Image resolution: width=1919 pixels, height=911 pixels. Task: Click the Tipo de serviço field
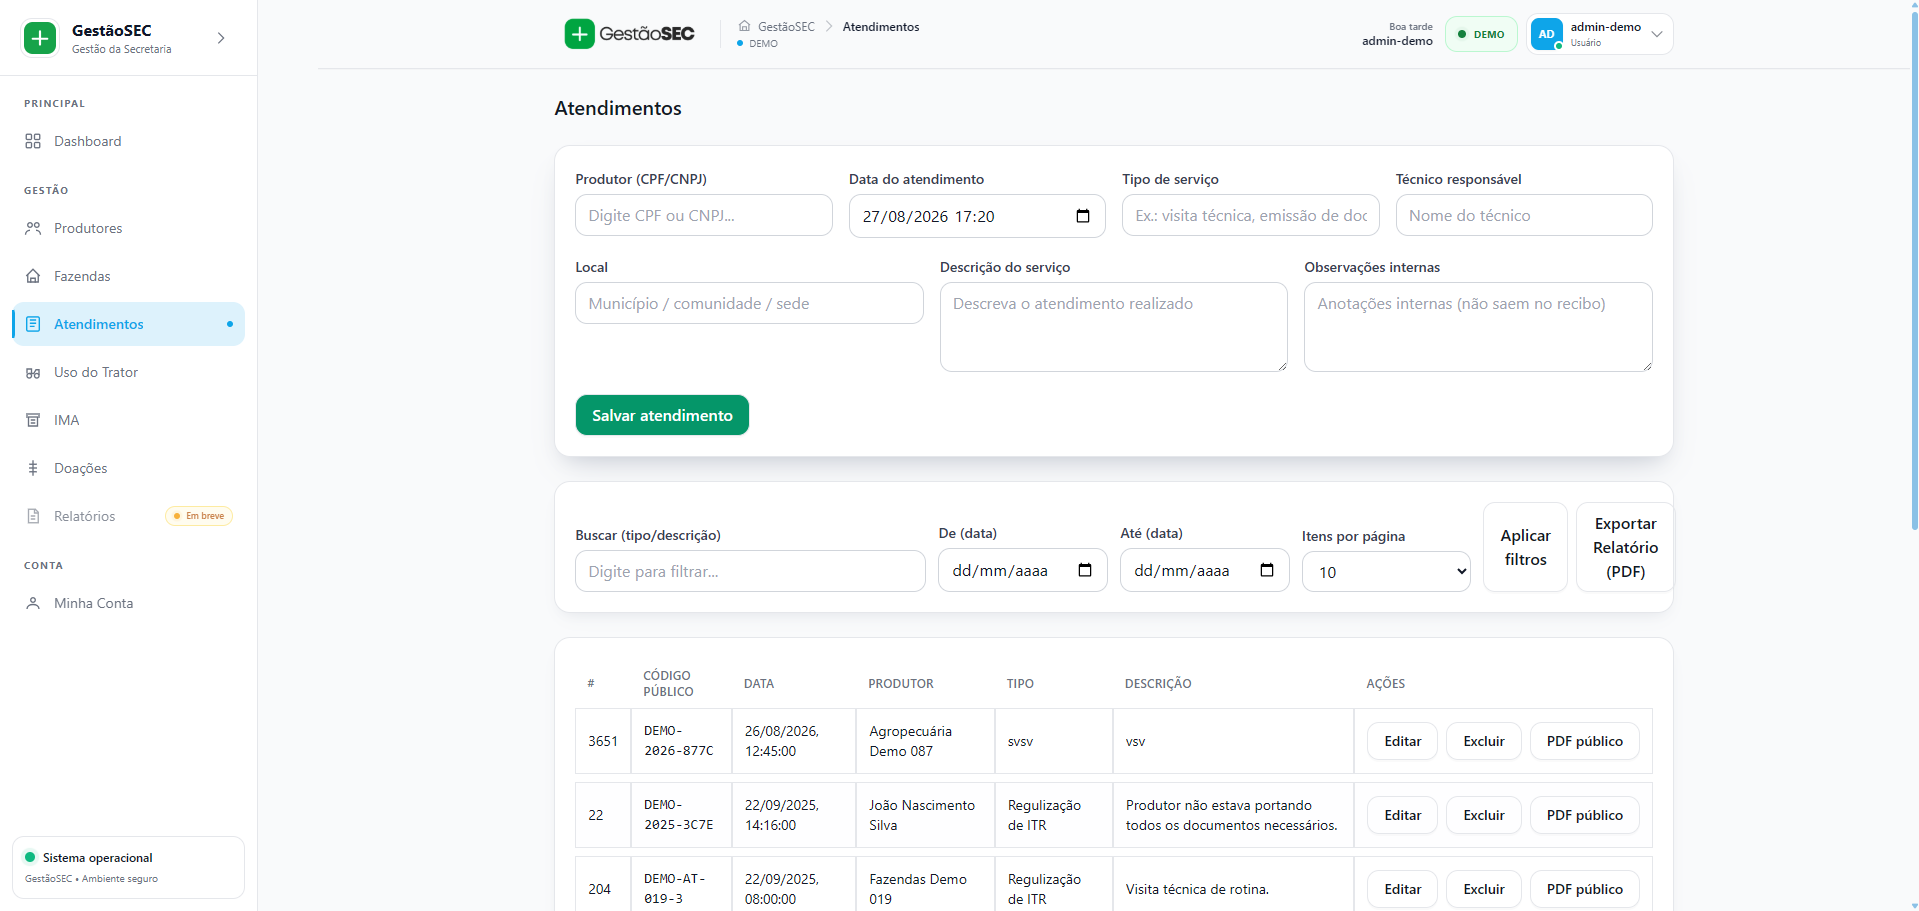1251,215
